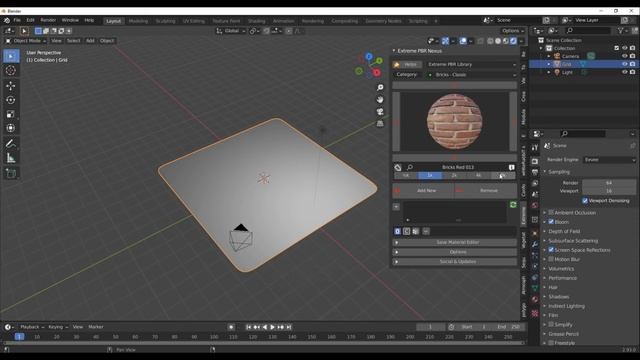Open the Extreme PBR Library dropdown
The width and height of the screenshot is (640, 360).
coord(471,64)
